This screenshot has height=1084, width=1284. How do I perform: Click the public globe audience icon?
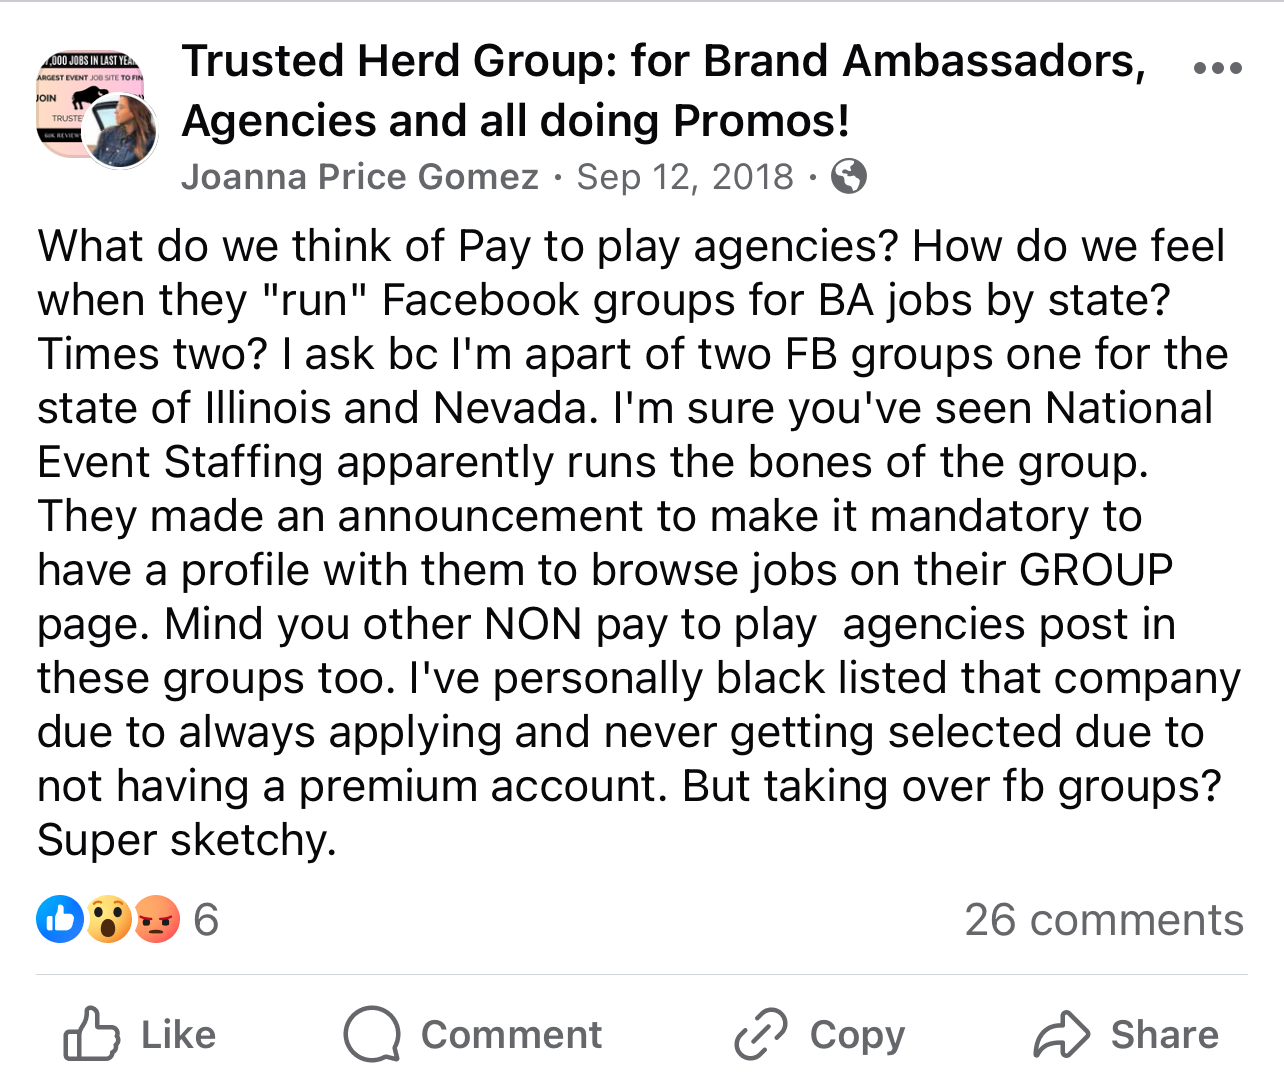pyautogui.click(x=849, y=177)
